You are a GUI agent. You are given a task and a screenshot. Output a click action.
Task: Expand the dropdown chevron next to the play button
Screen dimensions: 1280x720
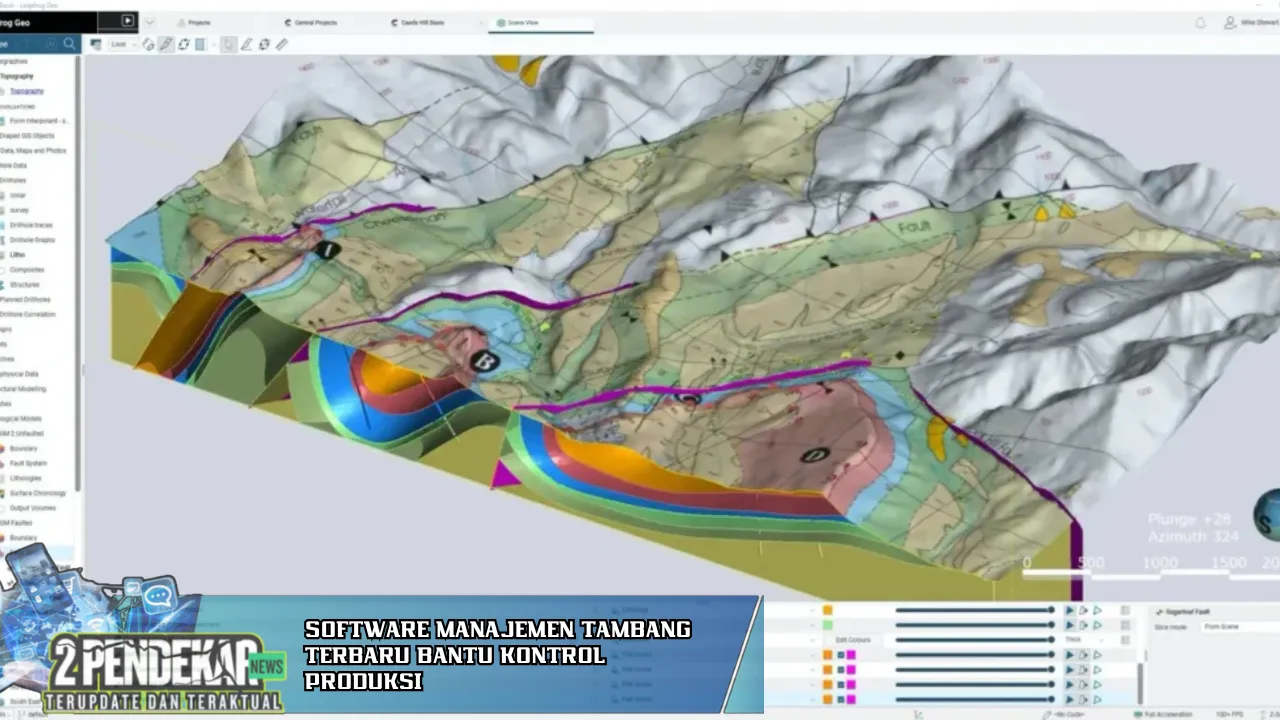pos(150,21)
